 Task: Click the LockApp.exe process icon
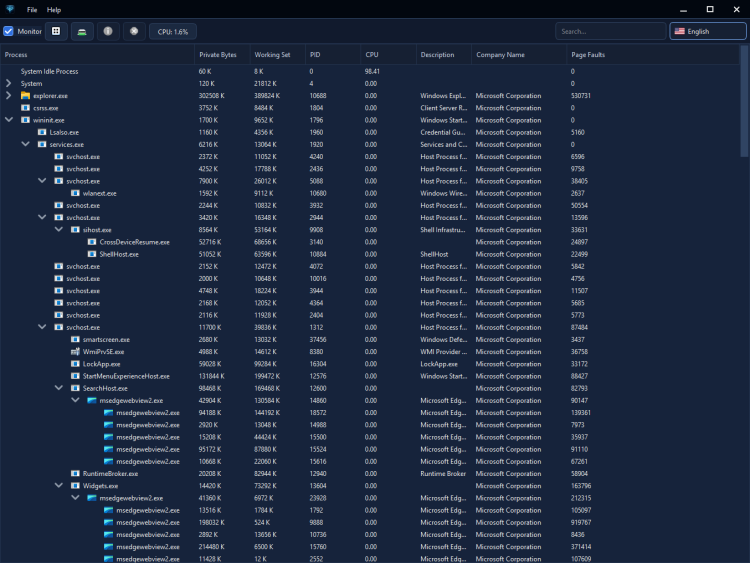click(x=75, y=364)
